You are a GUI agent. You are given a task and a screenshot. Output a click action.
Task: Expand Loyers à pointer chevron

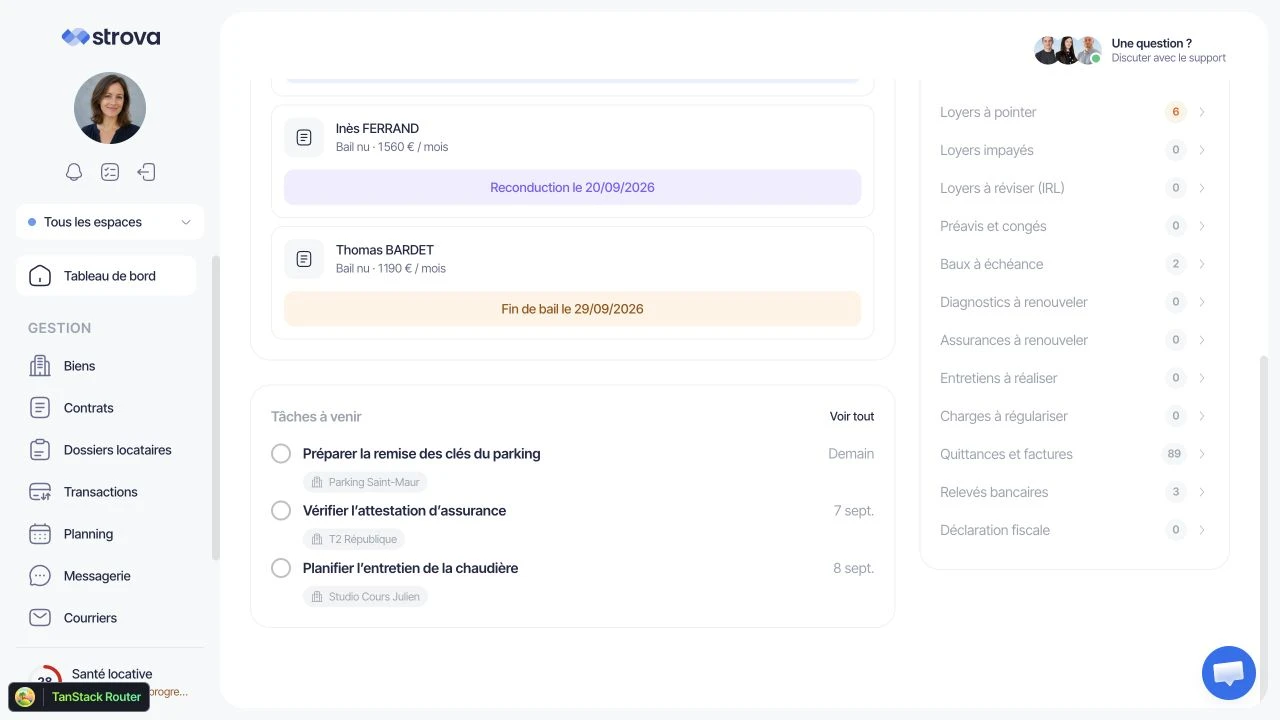tap(1202, 112)
